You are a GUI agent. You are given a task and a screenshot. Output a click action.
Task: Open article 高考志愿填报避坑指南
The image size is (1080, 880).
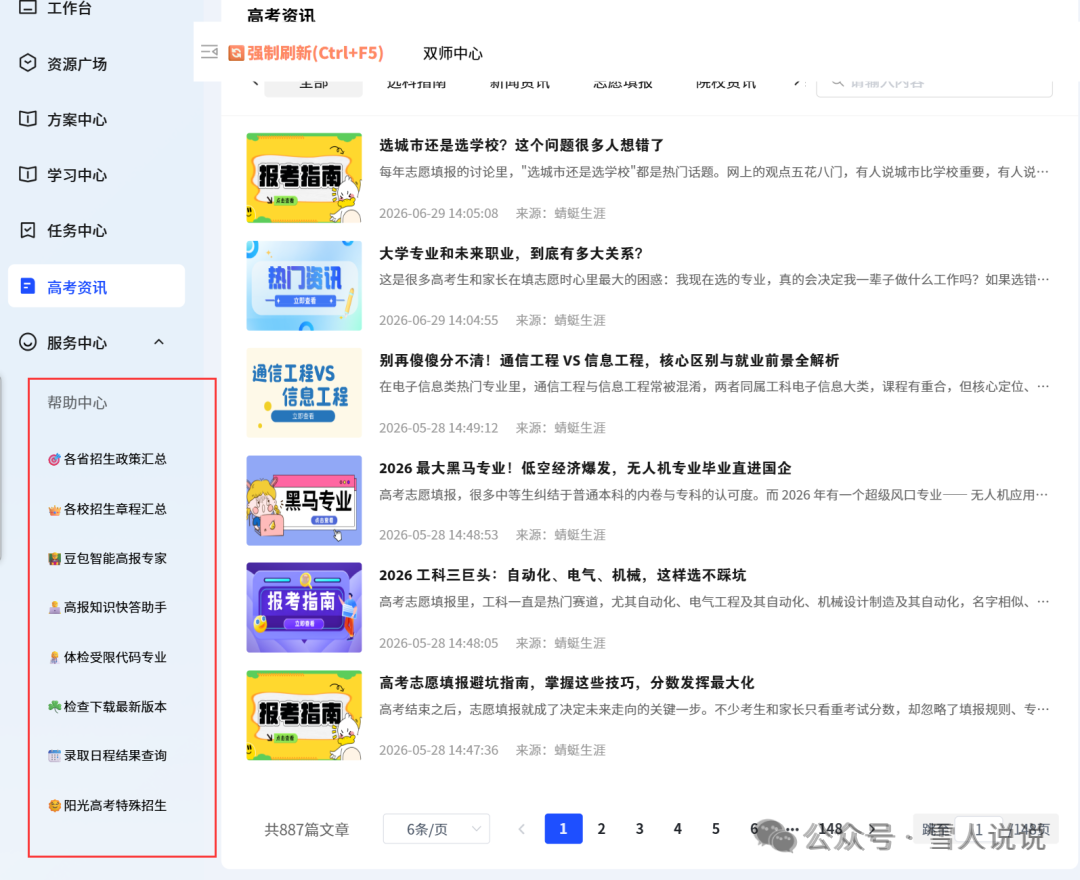(566, 683)
